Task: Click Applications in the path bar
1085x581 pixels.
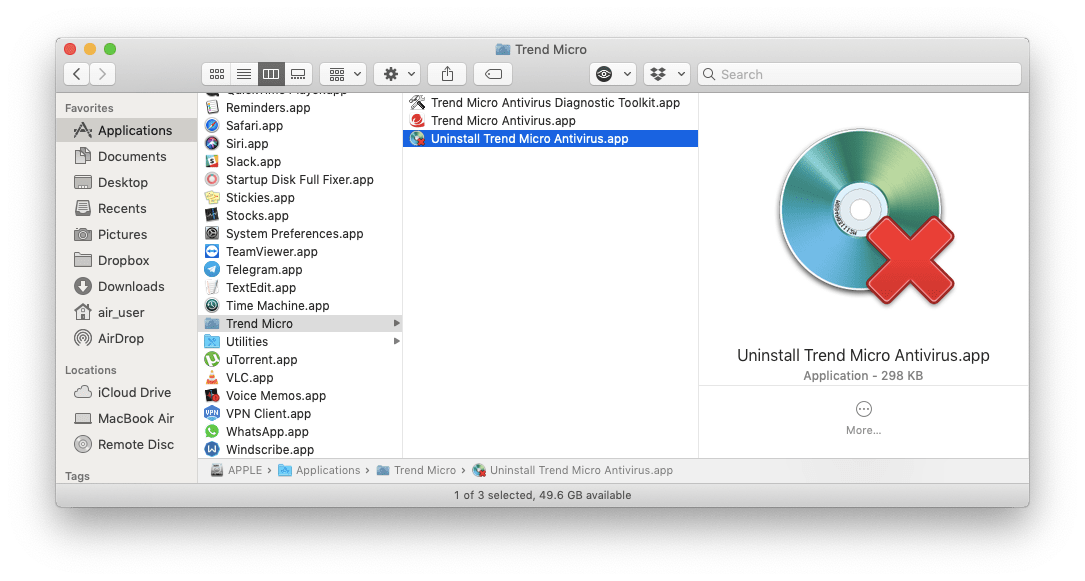Action: tap(329, 470)
